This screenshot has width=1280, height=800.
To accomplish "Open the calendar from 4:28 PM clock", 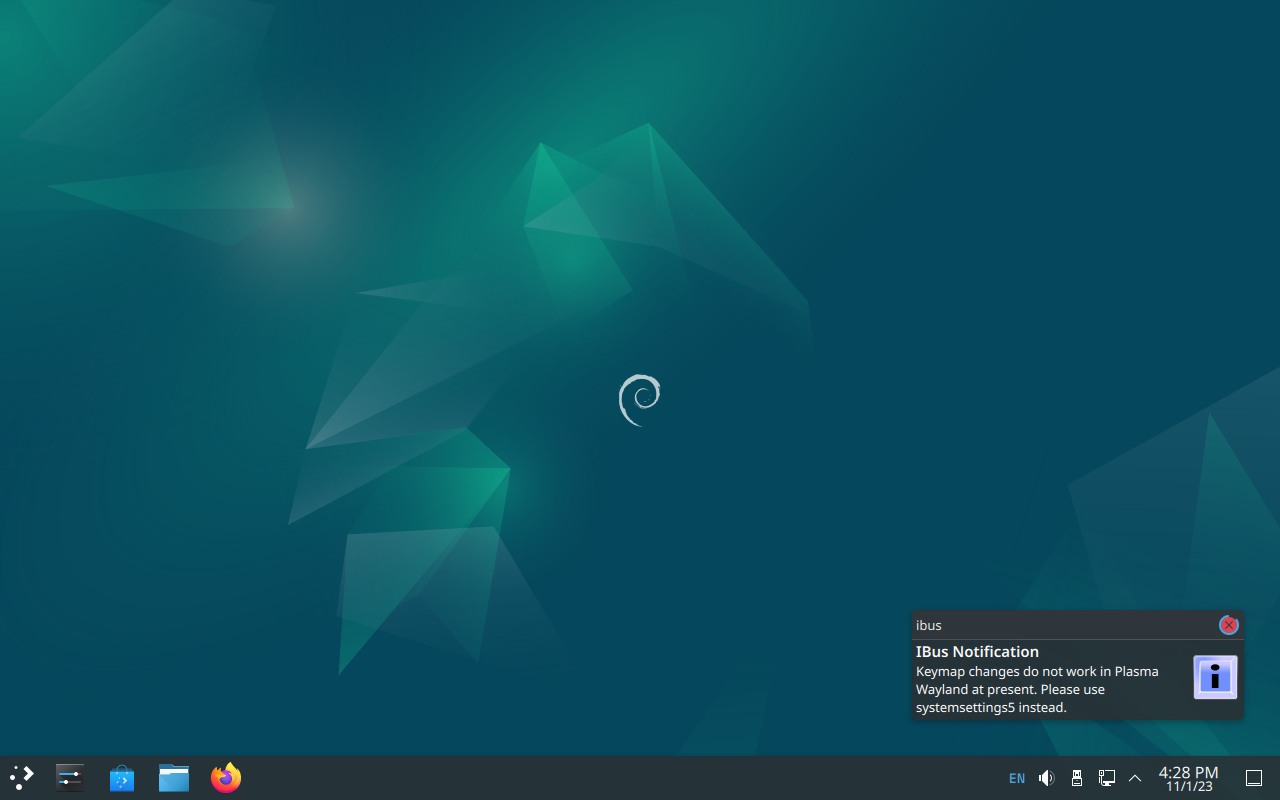I will pos(1188,772).
